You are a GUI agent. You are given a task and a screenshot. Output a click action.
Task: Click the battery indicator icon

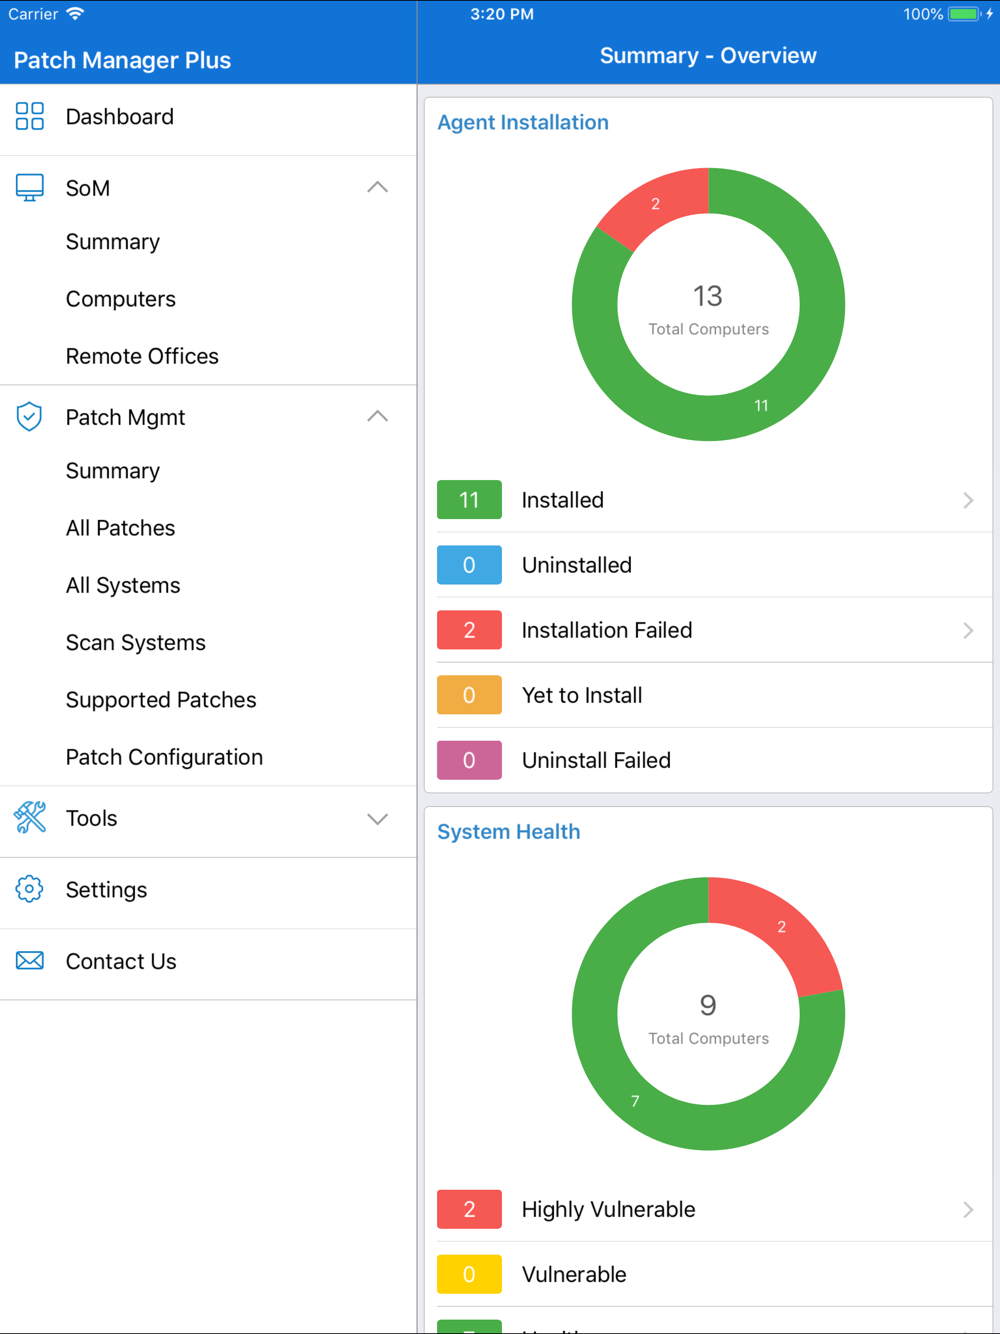tap(964, 14)
